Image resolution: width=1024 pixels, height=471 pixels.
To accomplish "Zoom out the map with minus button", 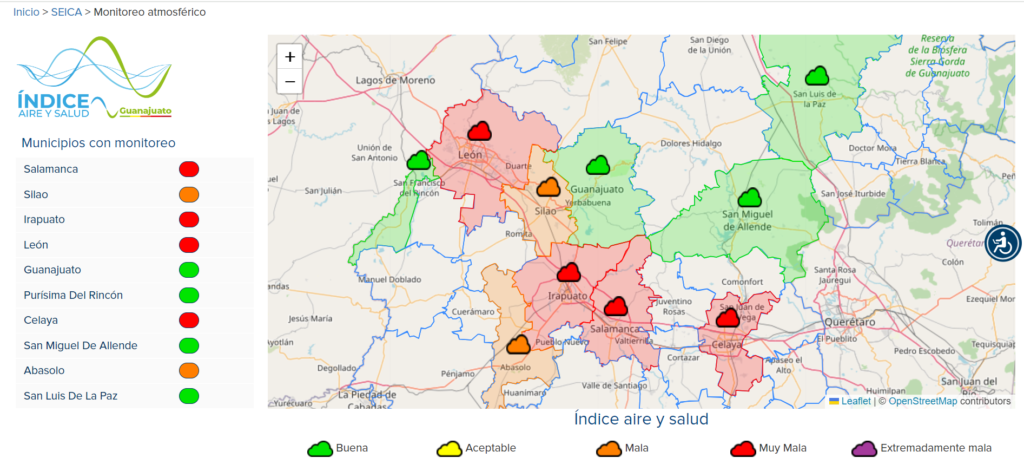I will click(x=290, y=82).
